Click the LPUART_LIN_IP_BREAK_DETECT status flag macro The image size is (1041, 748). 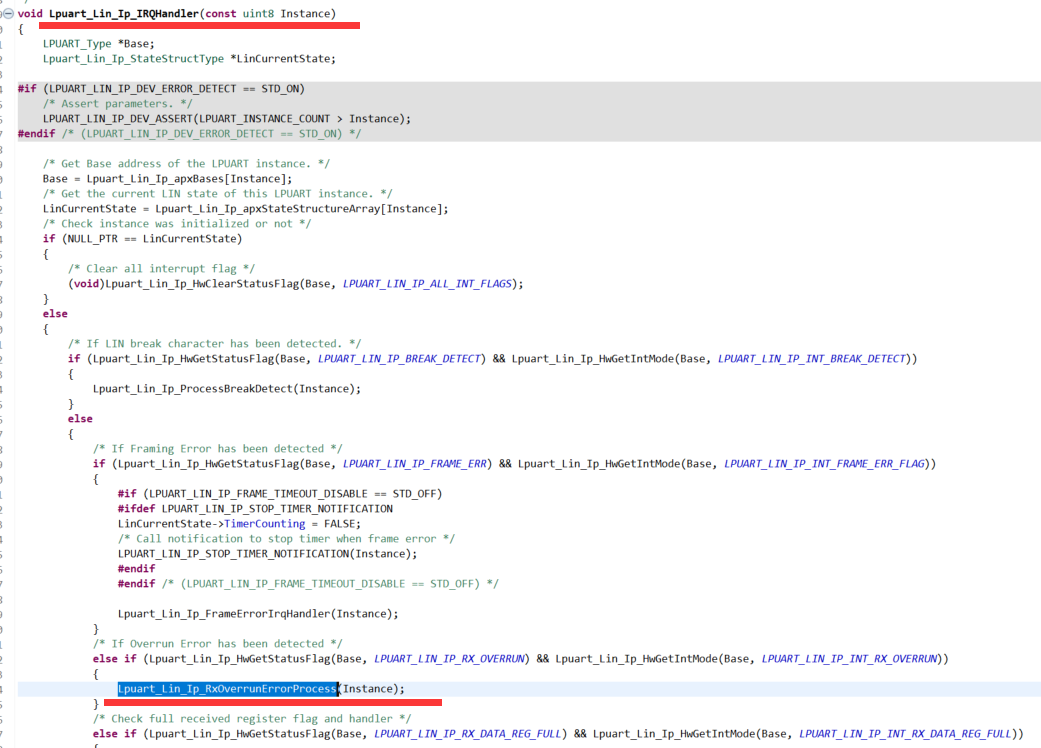pyautogui.click(x=399, y=359)
